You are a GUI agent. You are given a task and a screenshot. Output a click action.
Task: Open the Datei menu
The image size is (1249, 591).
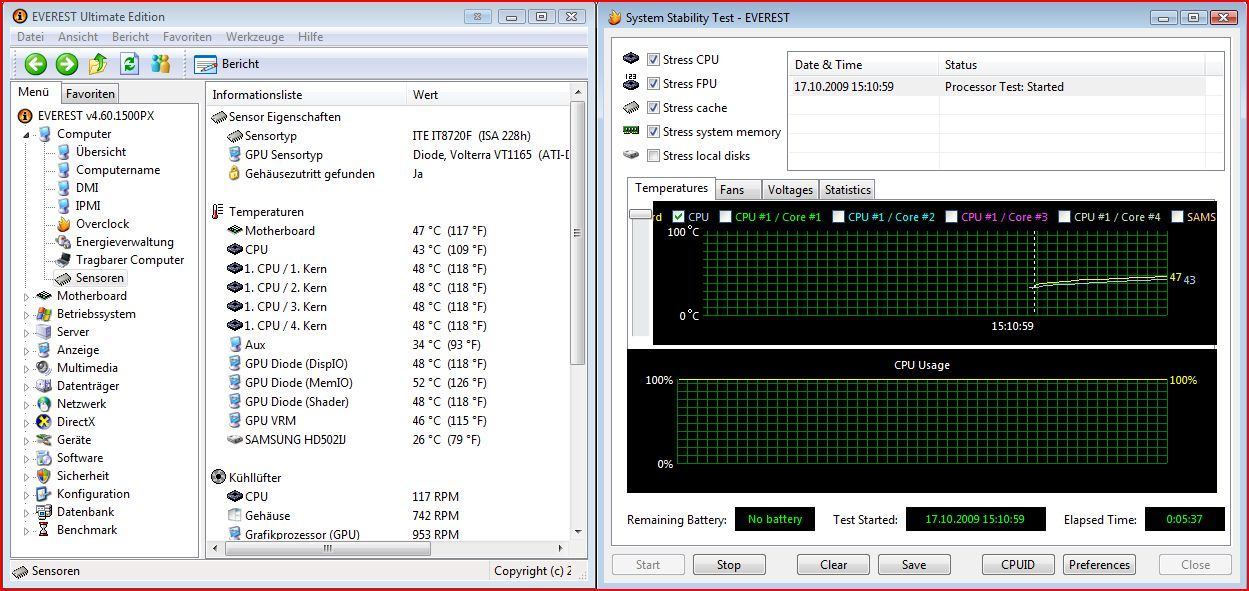point(31,37)
